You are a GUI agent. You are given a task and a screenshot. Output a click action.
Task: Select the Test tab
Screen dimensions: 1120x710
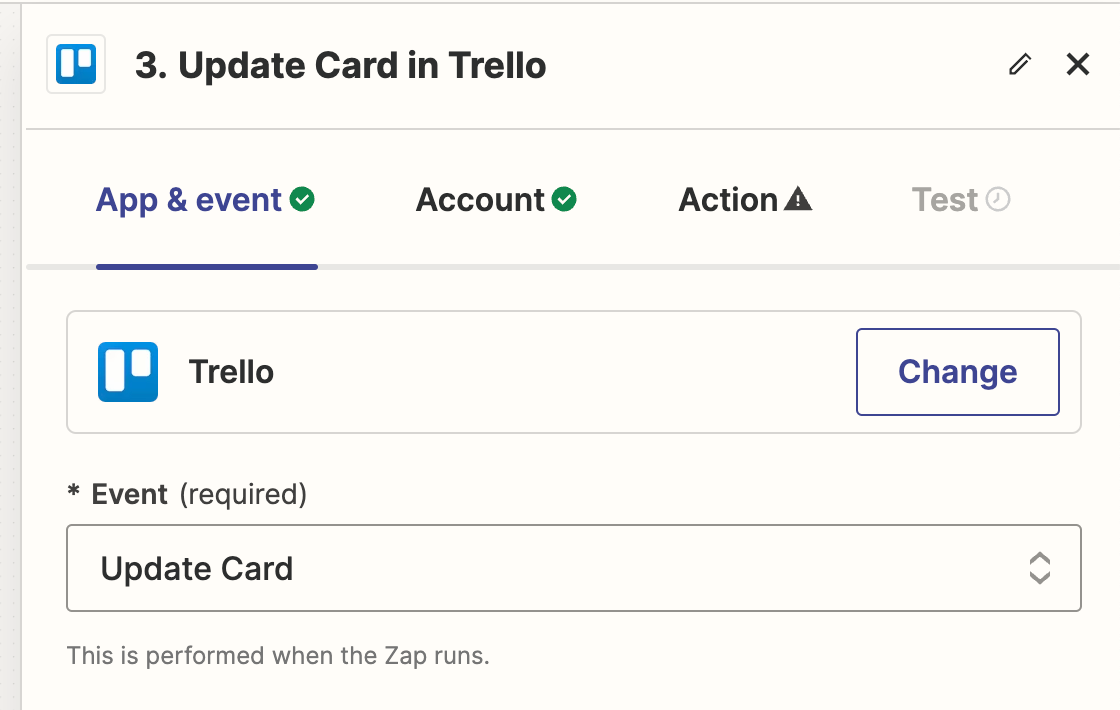click(x=944, y=199)
